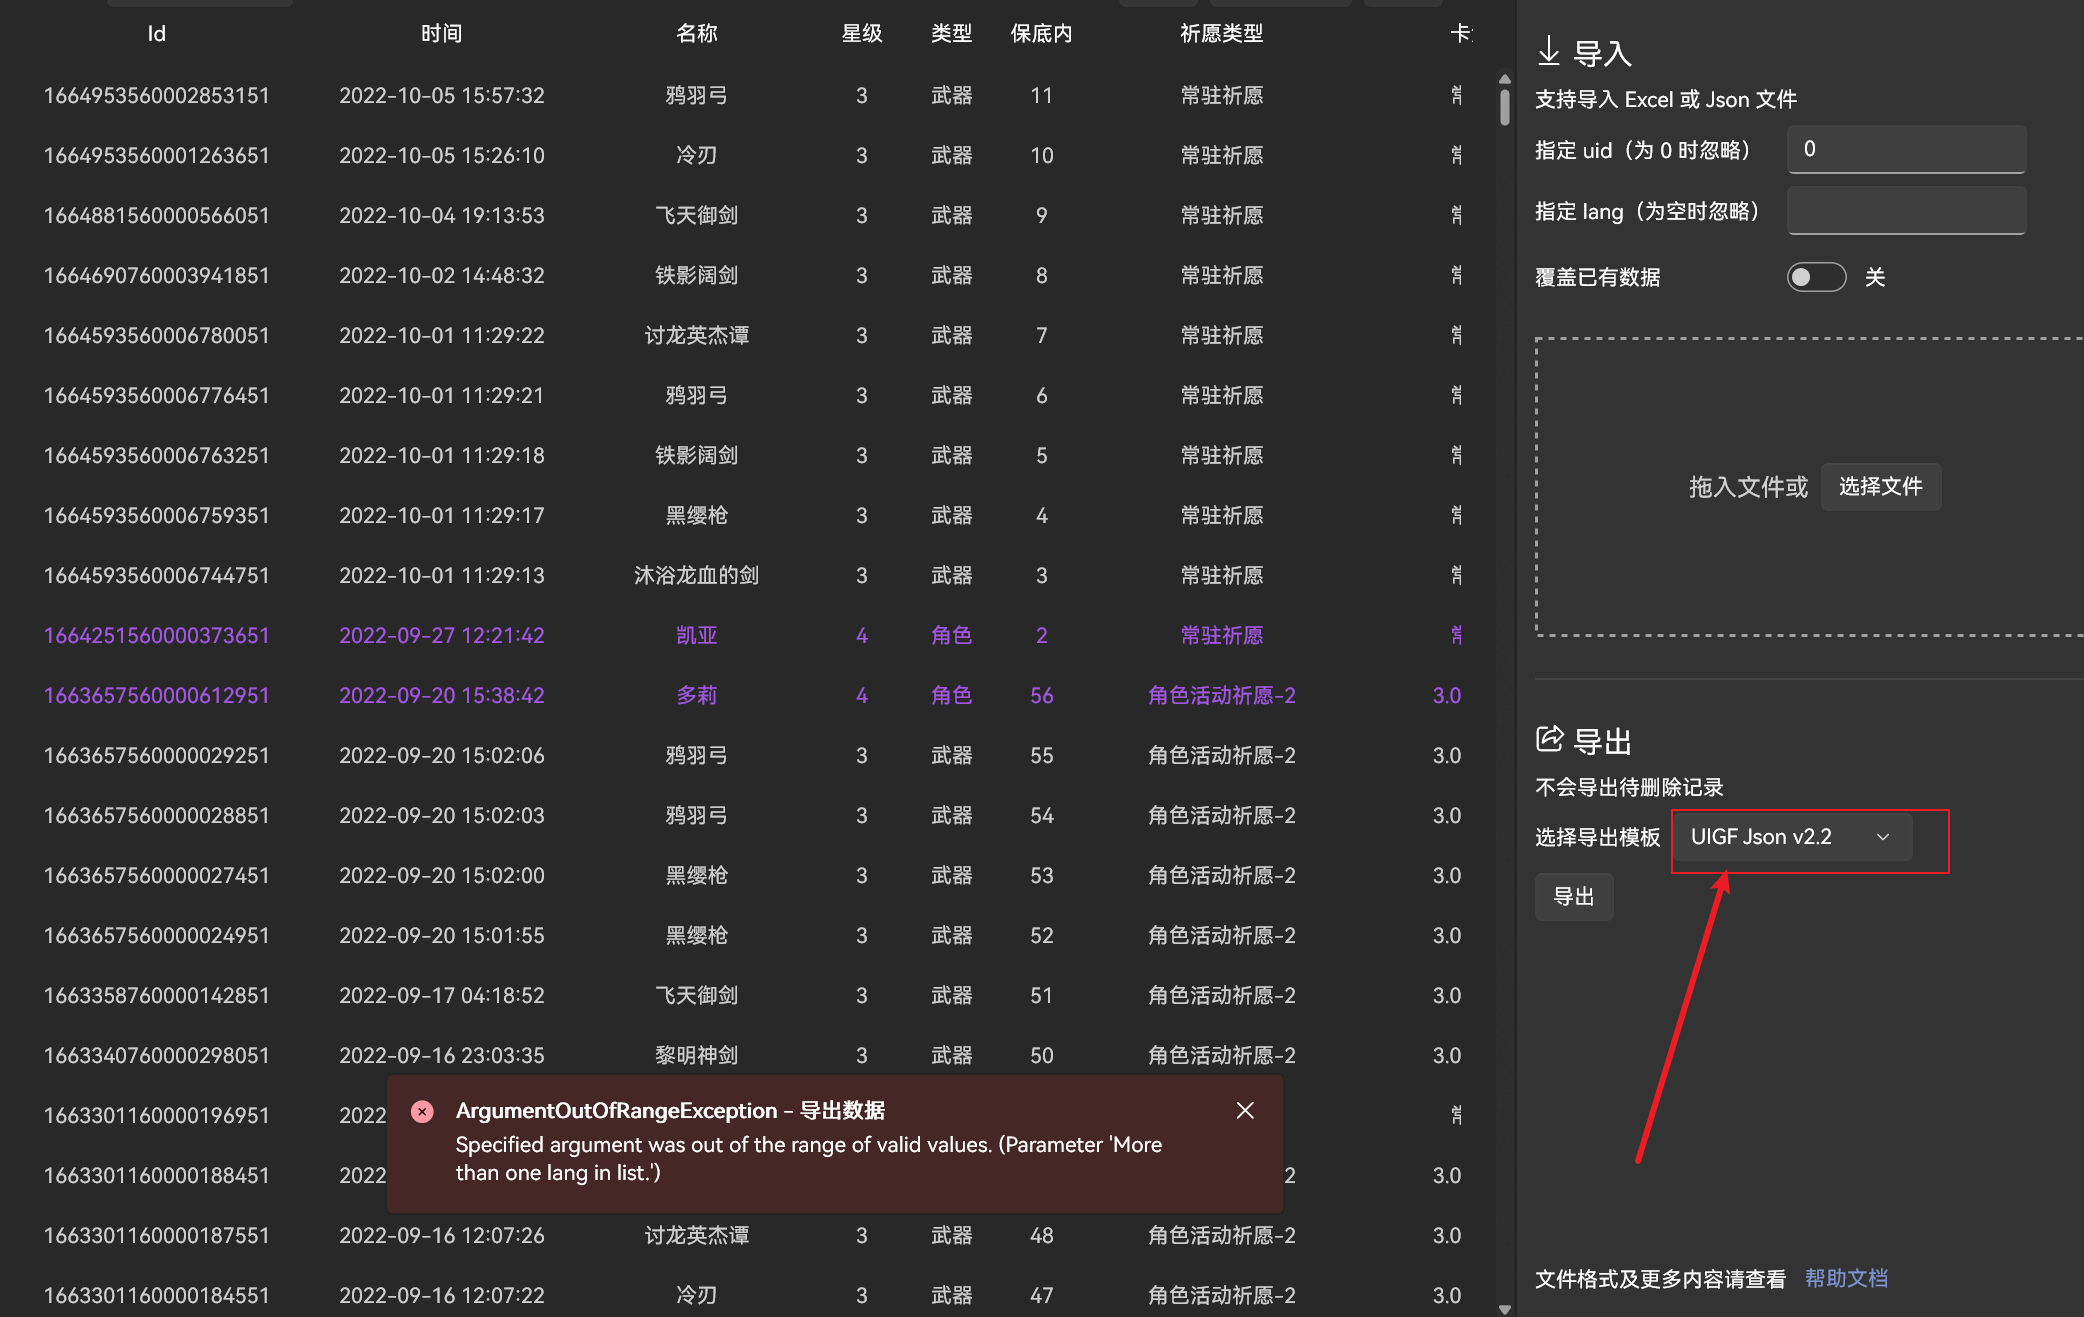The image size is (2084, 1317).
Task: Click the Id column header
Action: click(x=156, y=33)
